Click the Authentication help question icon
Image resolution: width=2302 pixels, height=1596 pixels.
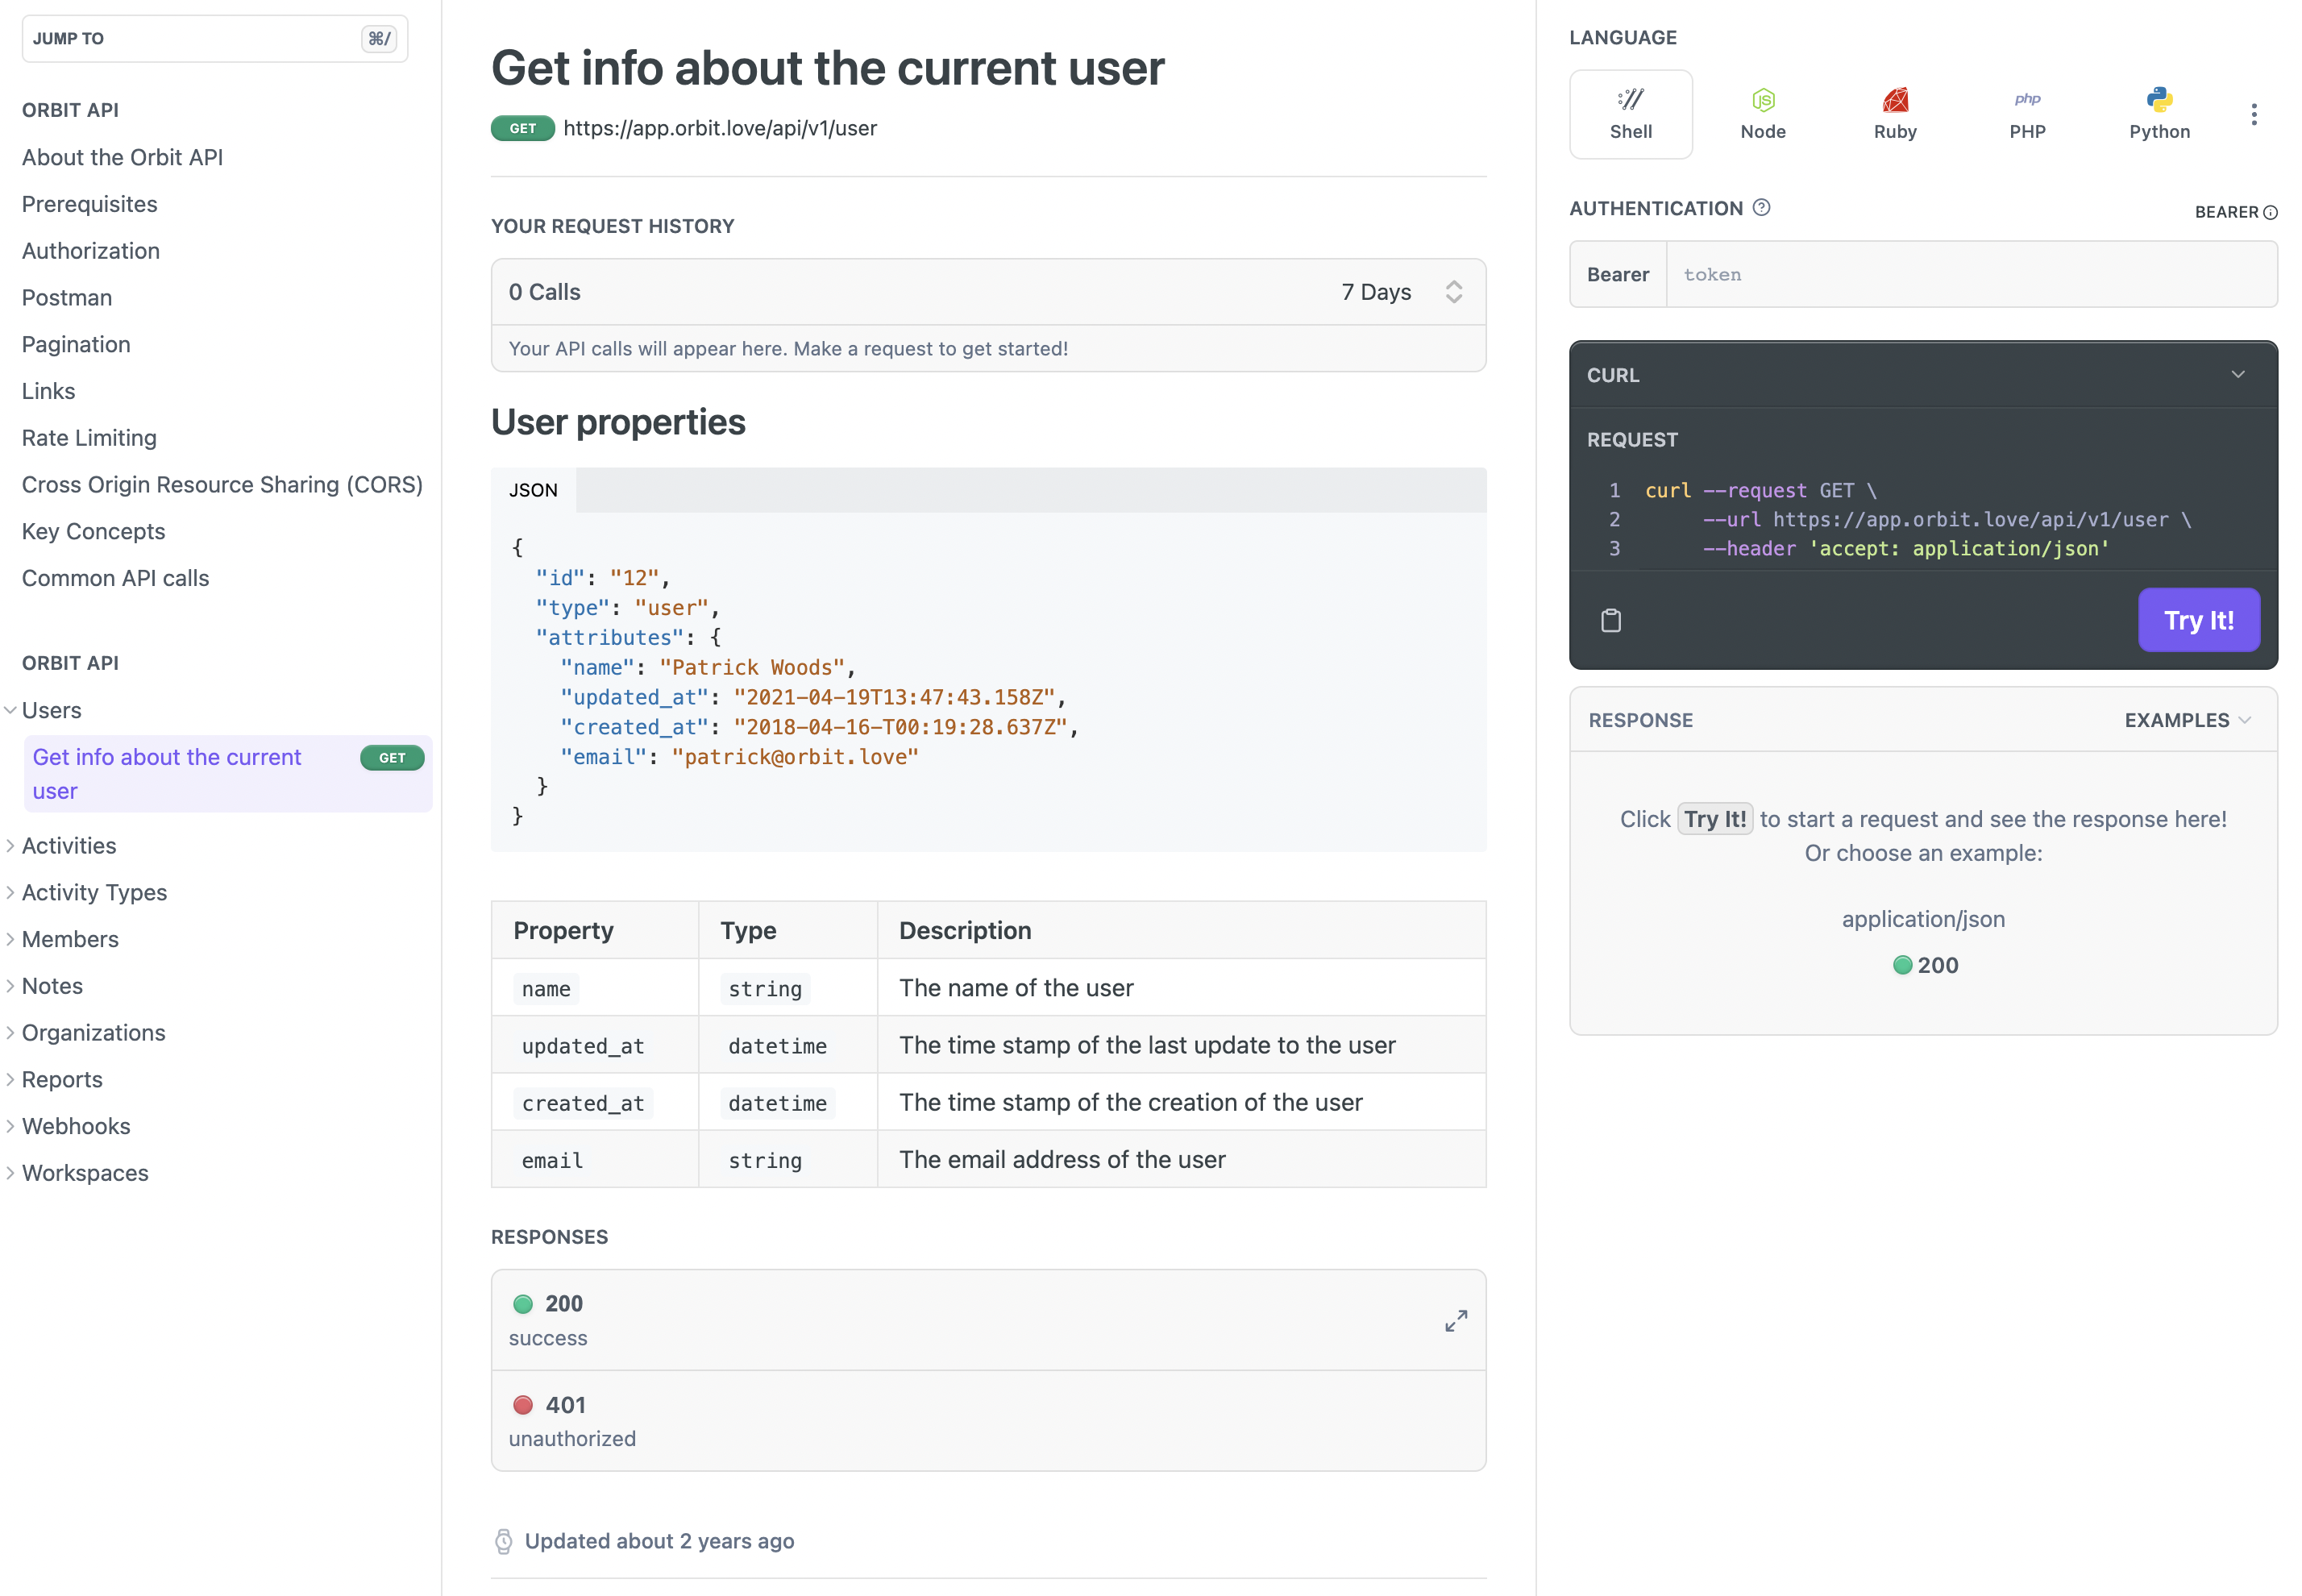pyautogui.click(x=1761, y=207)
